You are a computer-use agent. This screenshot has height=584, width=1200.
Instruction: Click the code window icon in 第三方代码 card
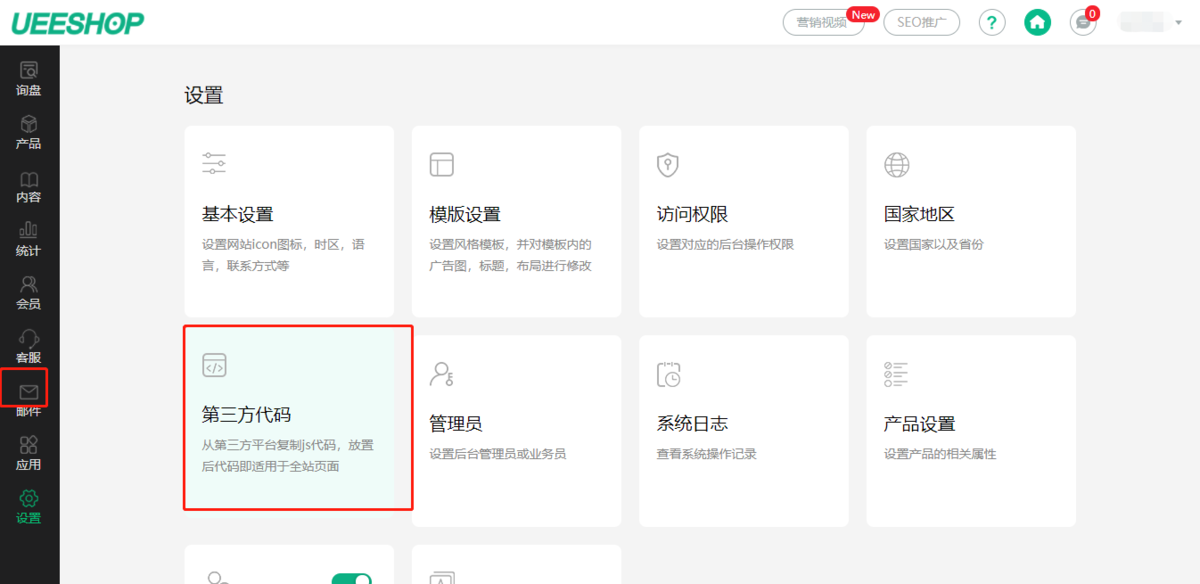coord(214,365)
